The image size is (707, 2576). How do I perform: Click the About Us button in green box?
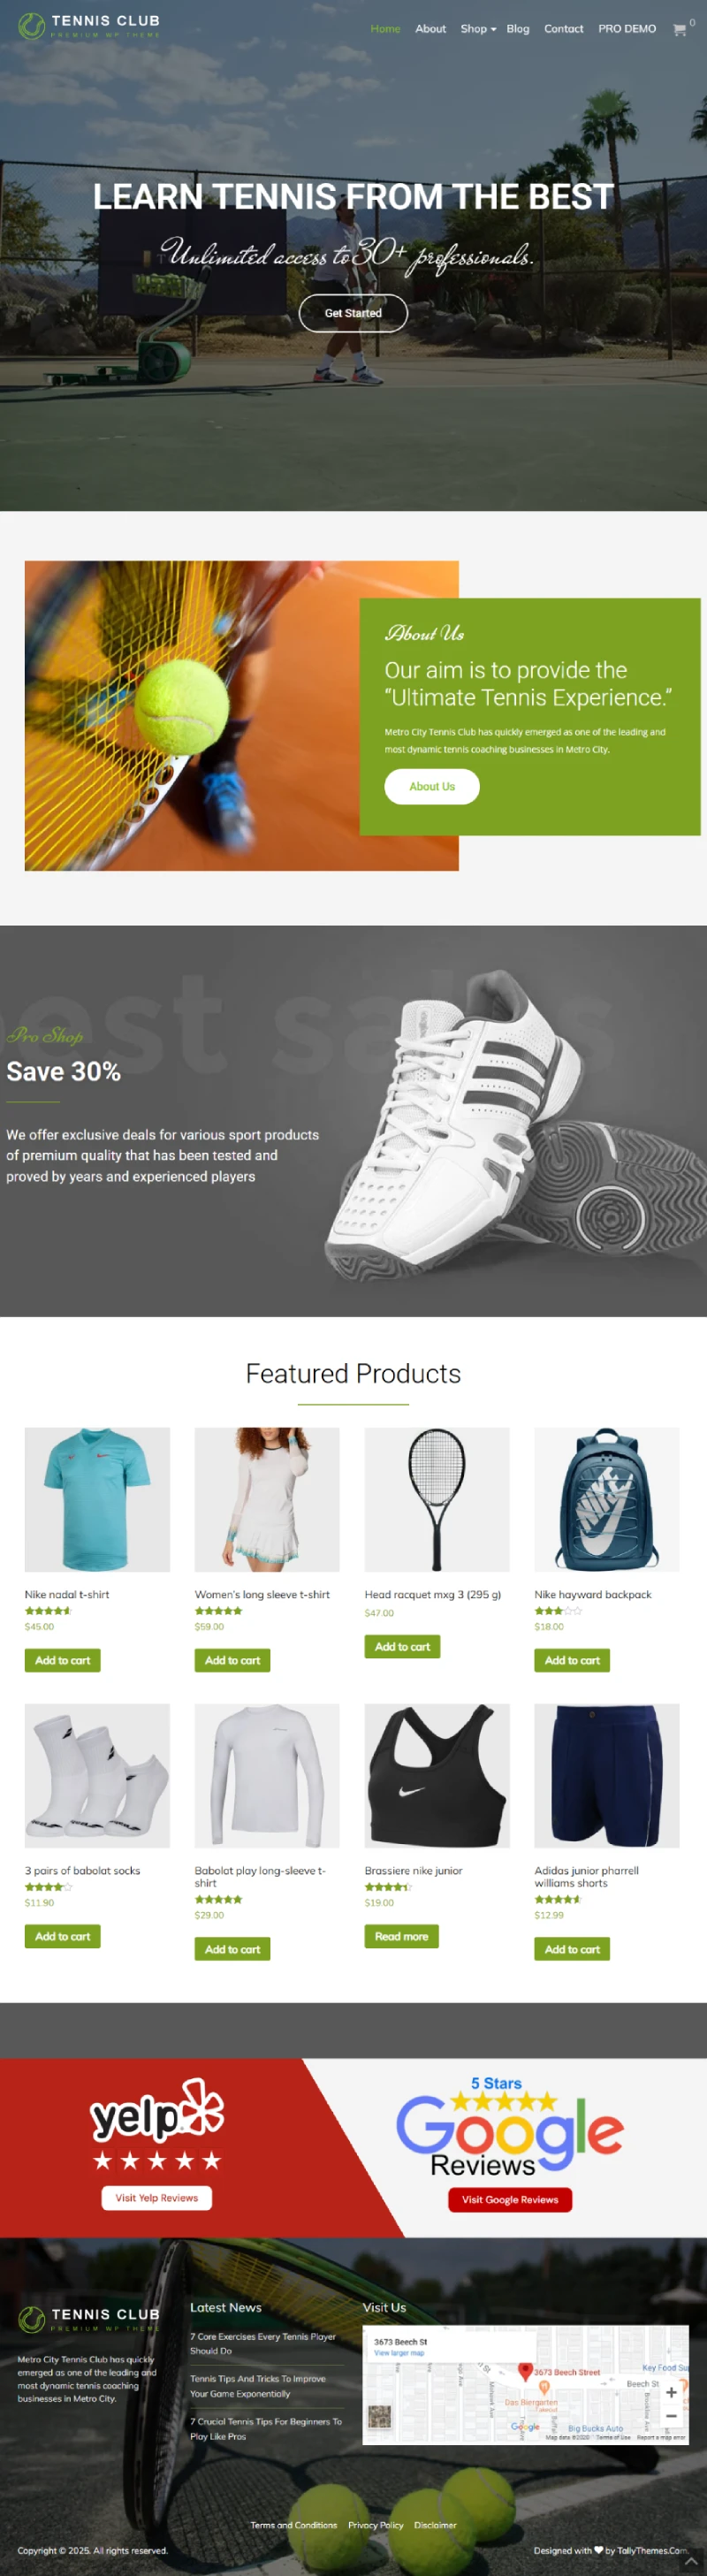coord(432,787)
